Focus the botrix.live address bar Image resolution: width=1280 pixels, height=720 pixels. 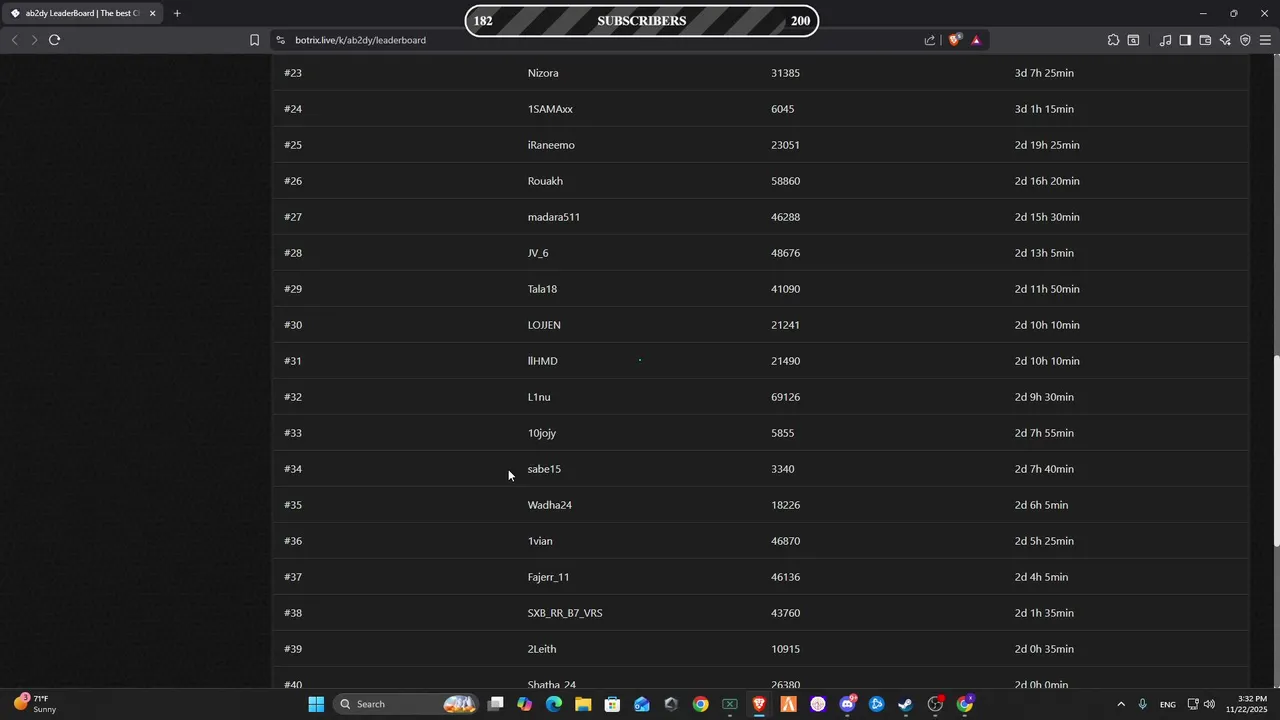[600, 40]
